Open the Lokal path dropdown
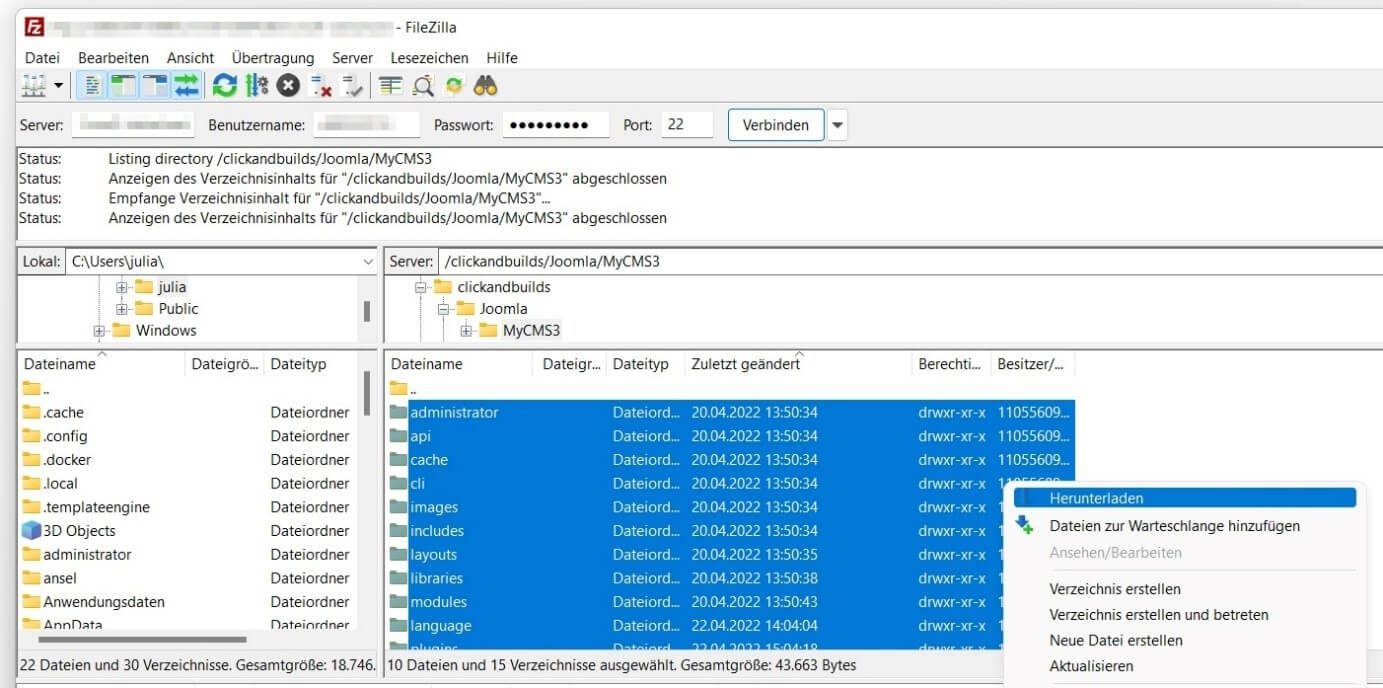The height and width of the screenshot is (688, 1383). point(367,262)
